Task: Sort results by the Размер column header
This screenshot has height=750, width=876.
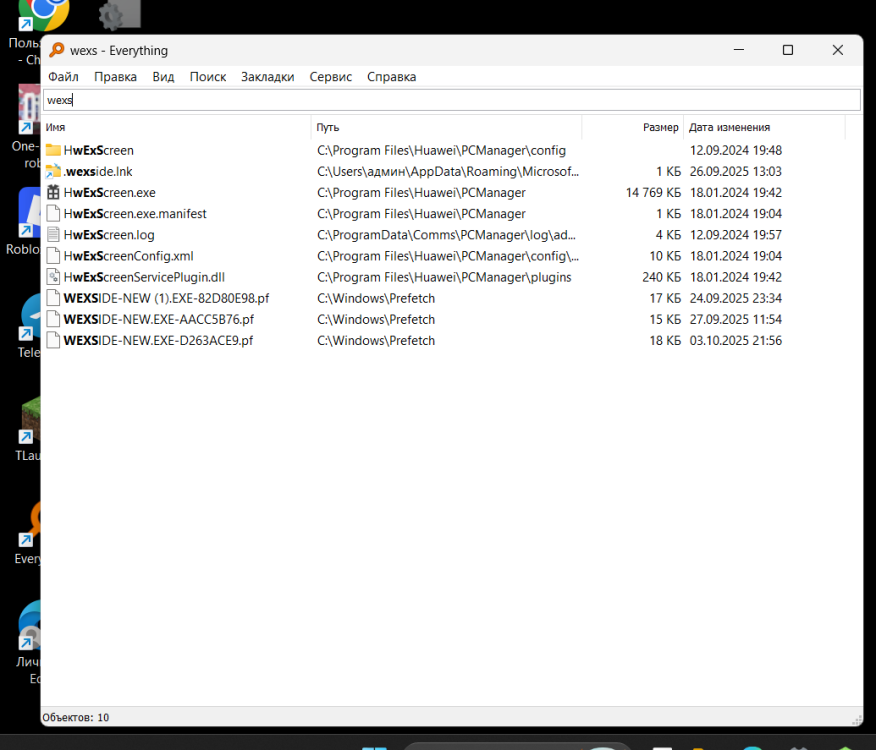Action: [633, 127]
